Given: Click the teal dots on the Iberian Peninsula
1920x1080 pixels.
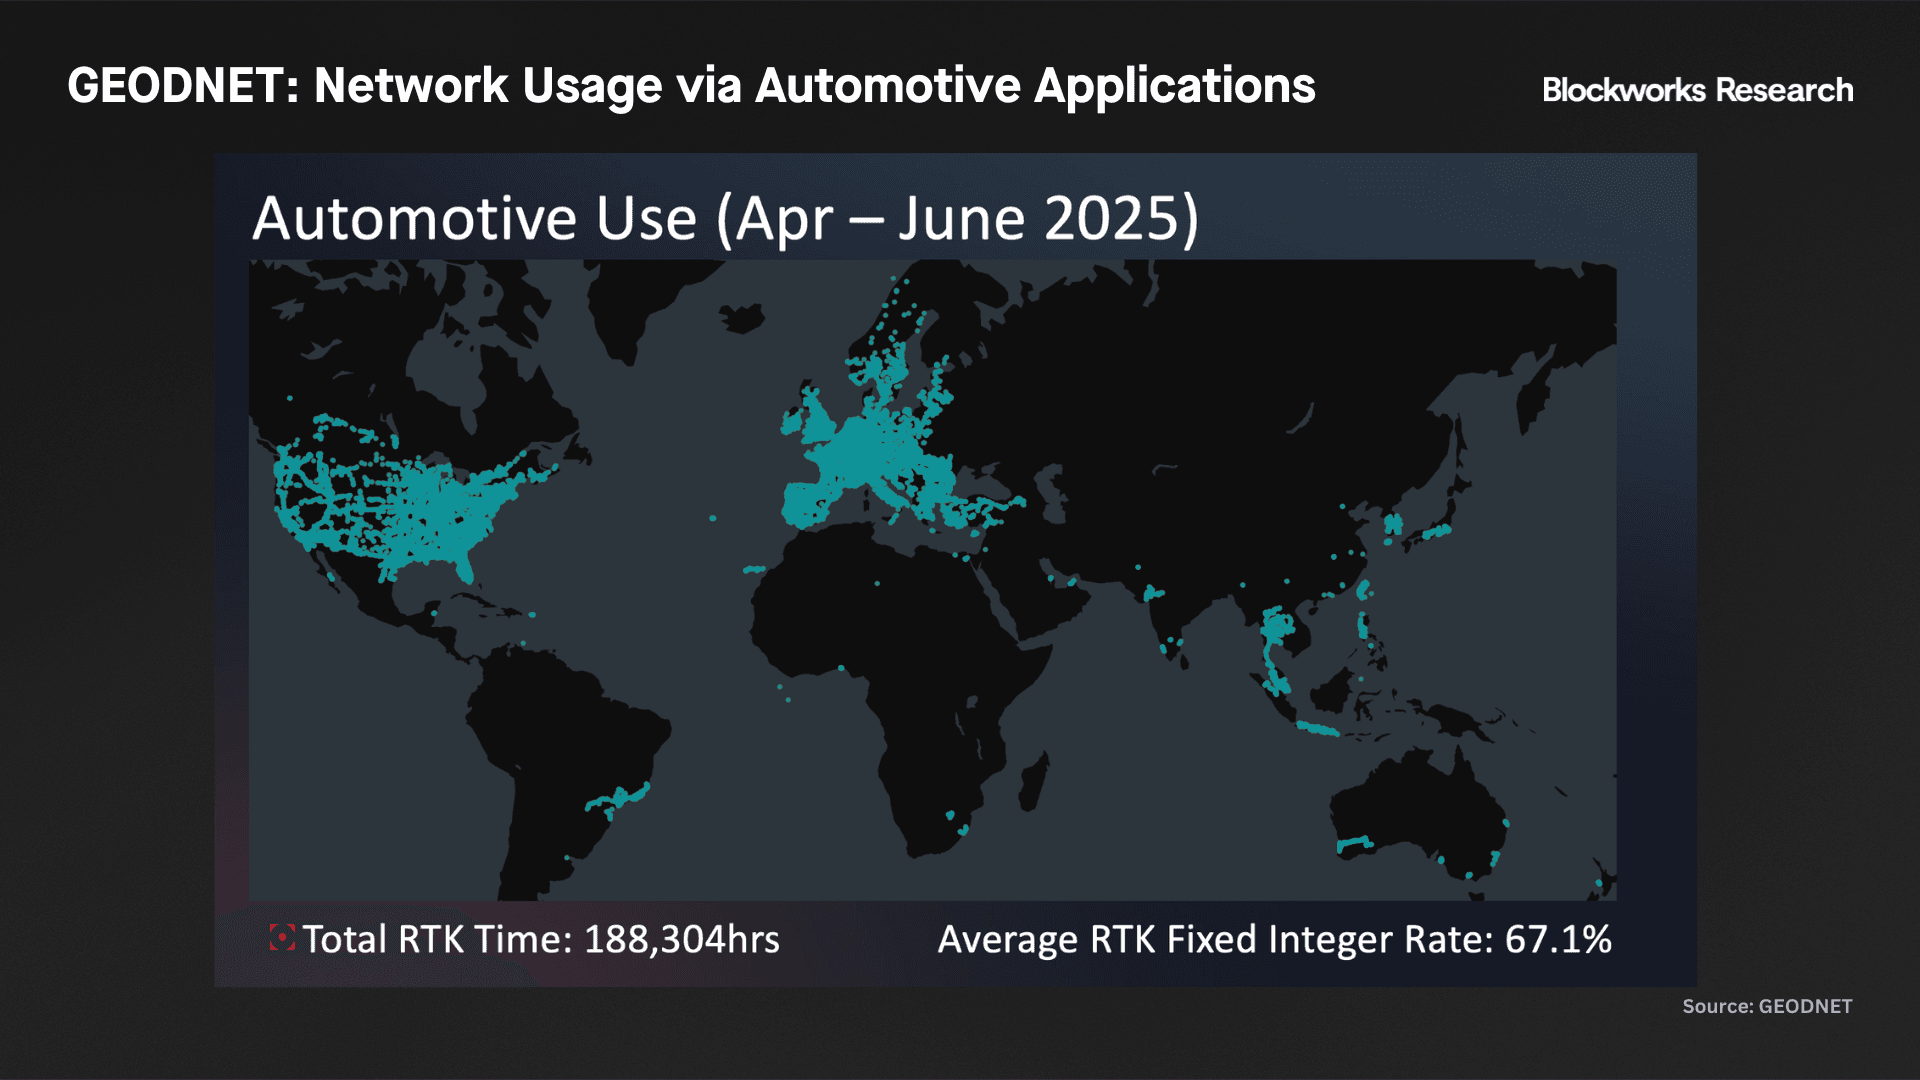Looking at the screenshot, I should coord(808,505).
